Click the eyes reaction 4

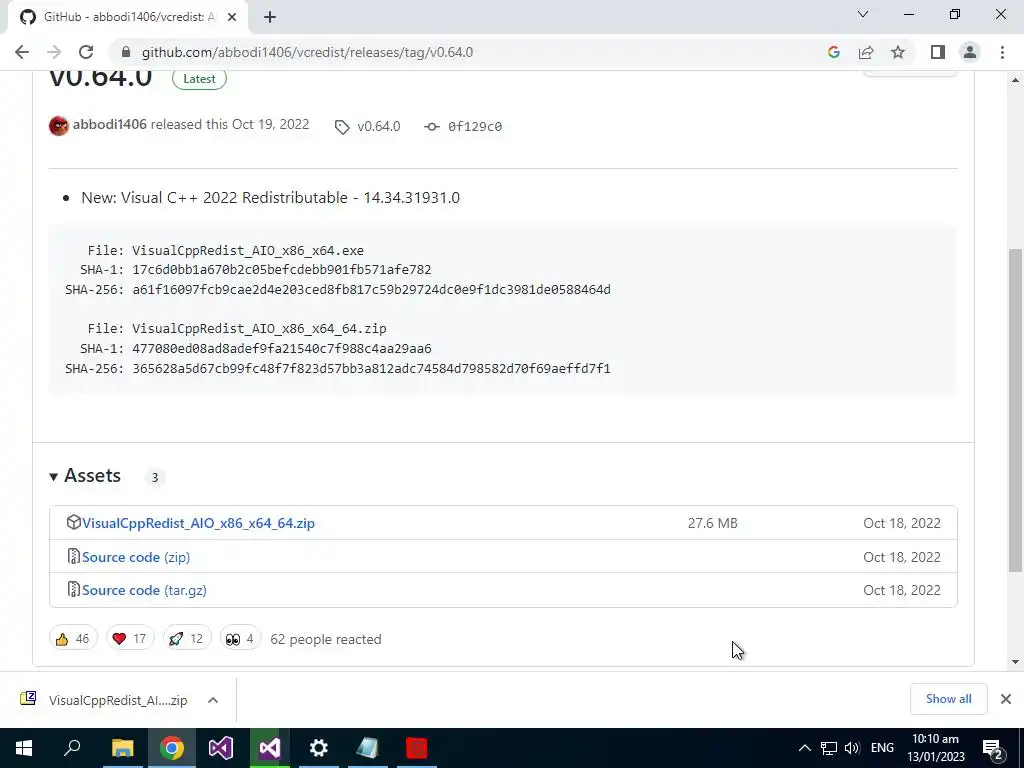(x=240, y=638)
